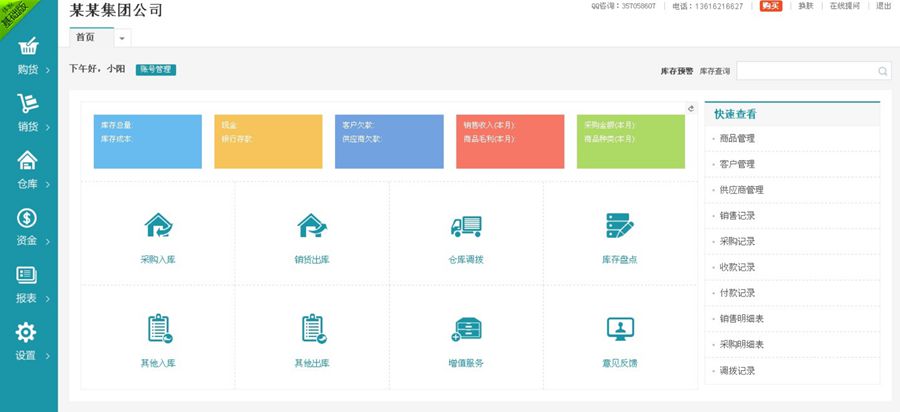Refresh the summary cards panel
900x412 pixels.
690,108
